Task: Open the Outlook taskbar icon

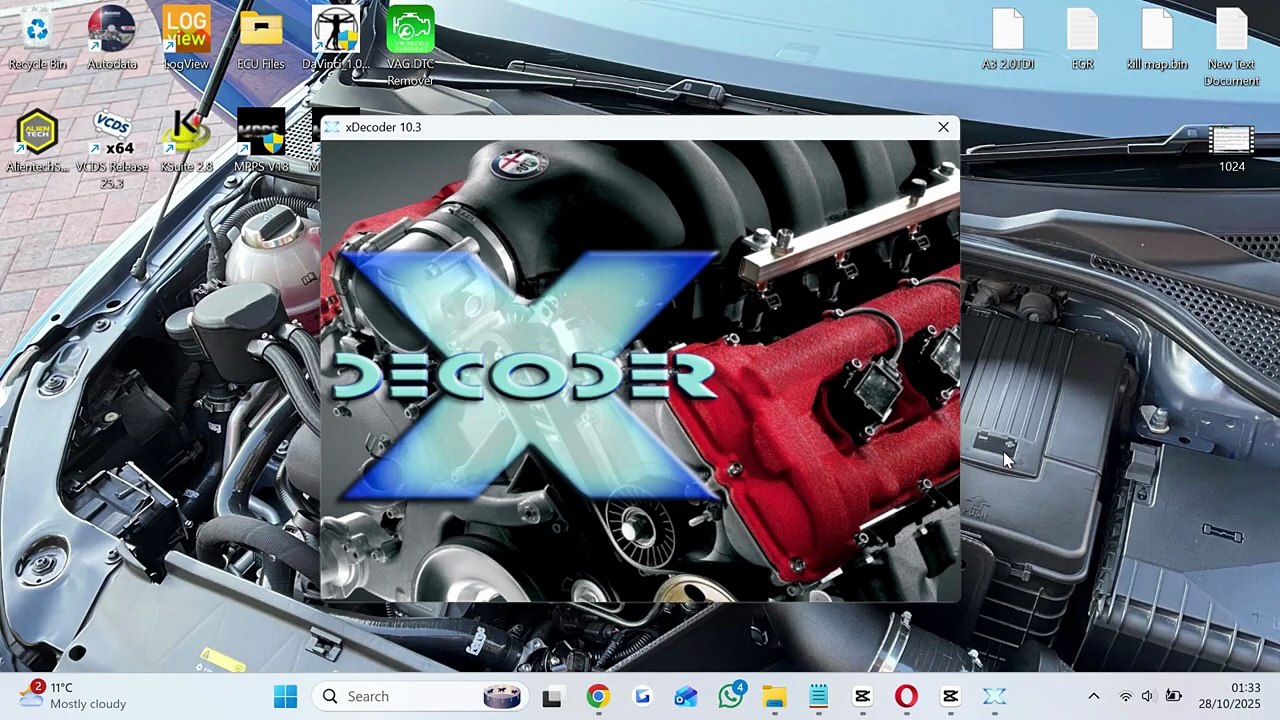Action: coord(686,696)
